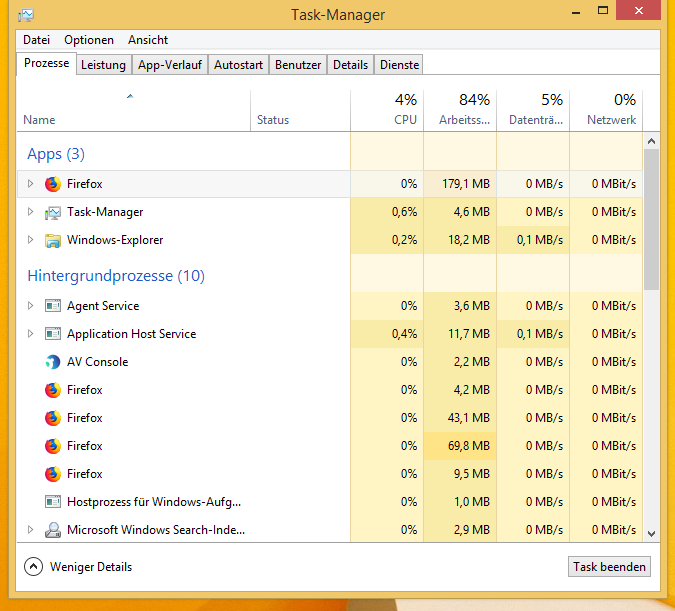The image size is (675, 611).
Task: Click the 179,1 MB memory value
Action: [466, 184]
